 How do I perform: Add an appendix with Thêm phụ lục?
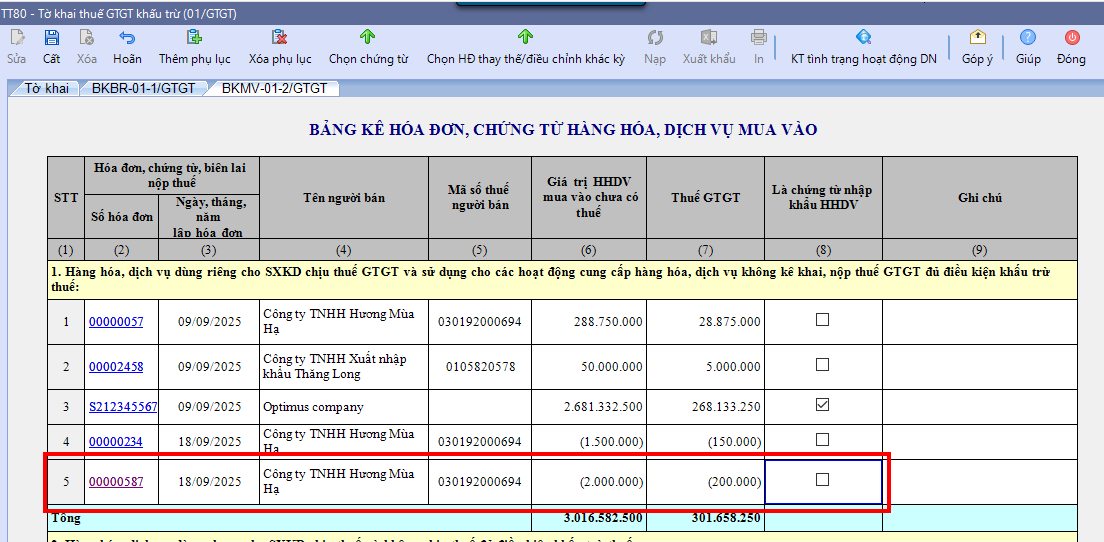click(x=194, y=38)
